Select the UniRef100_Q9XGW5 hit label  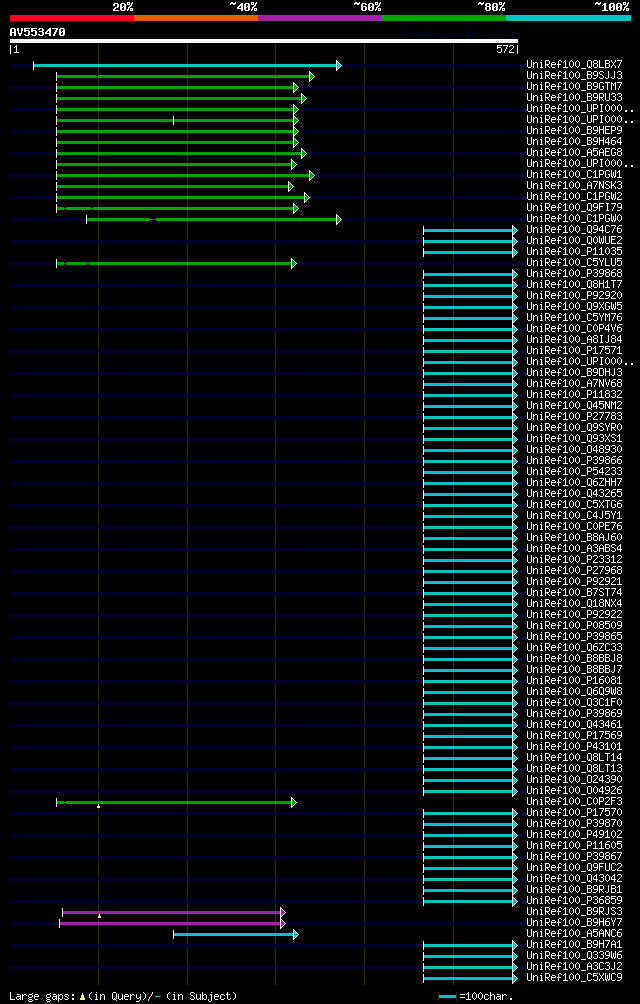pyautogui.click(x=574, y=306)
